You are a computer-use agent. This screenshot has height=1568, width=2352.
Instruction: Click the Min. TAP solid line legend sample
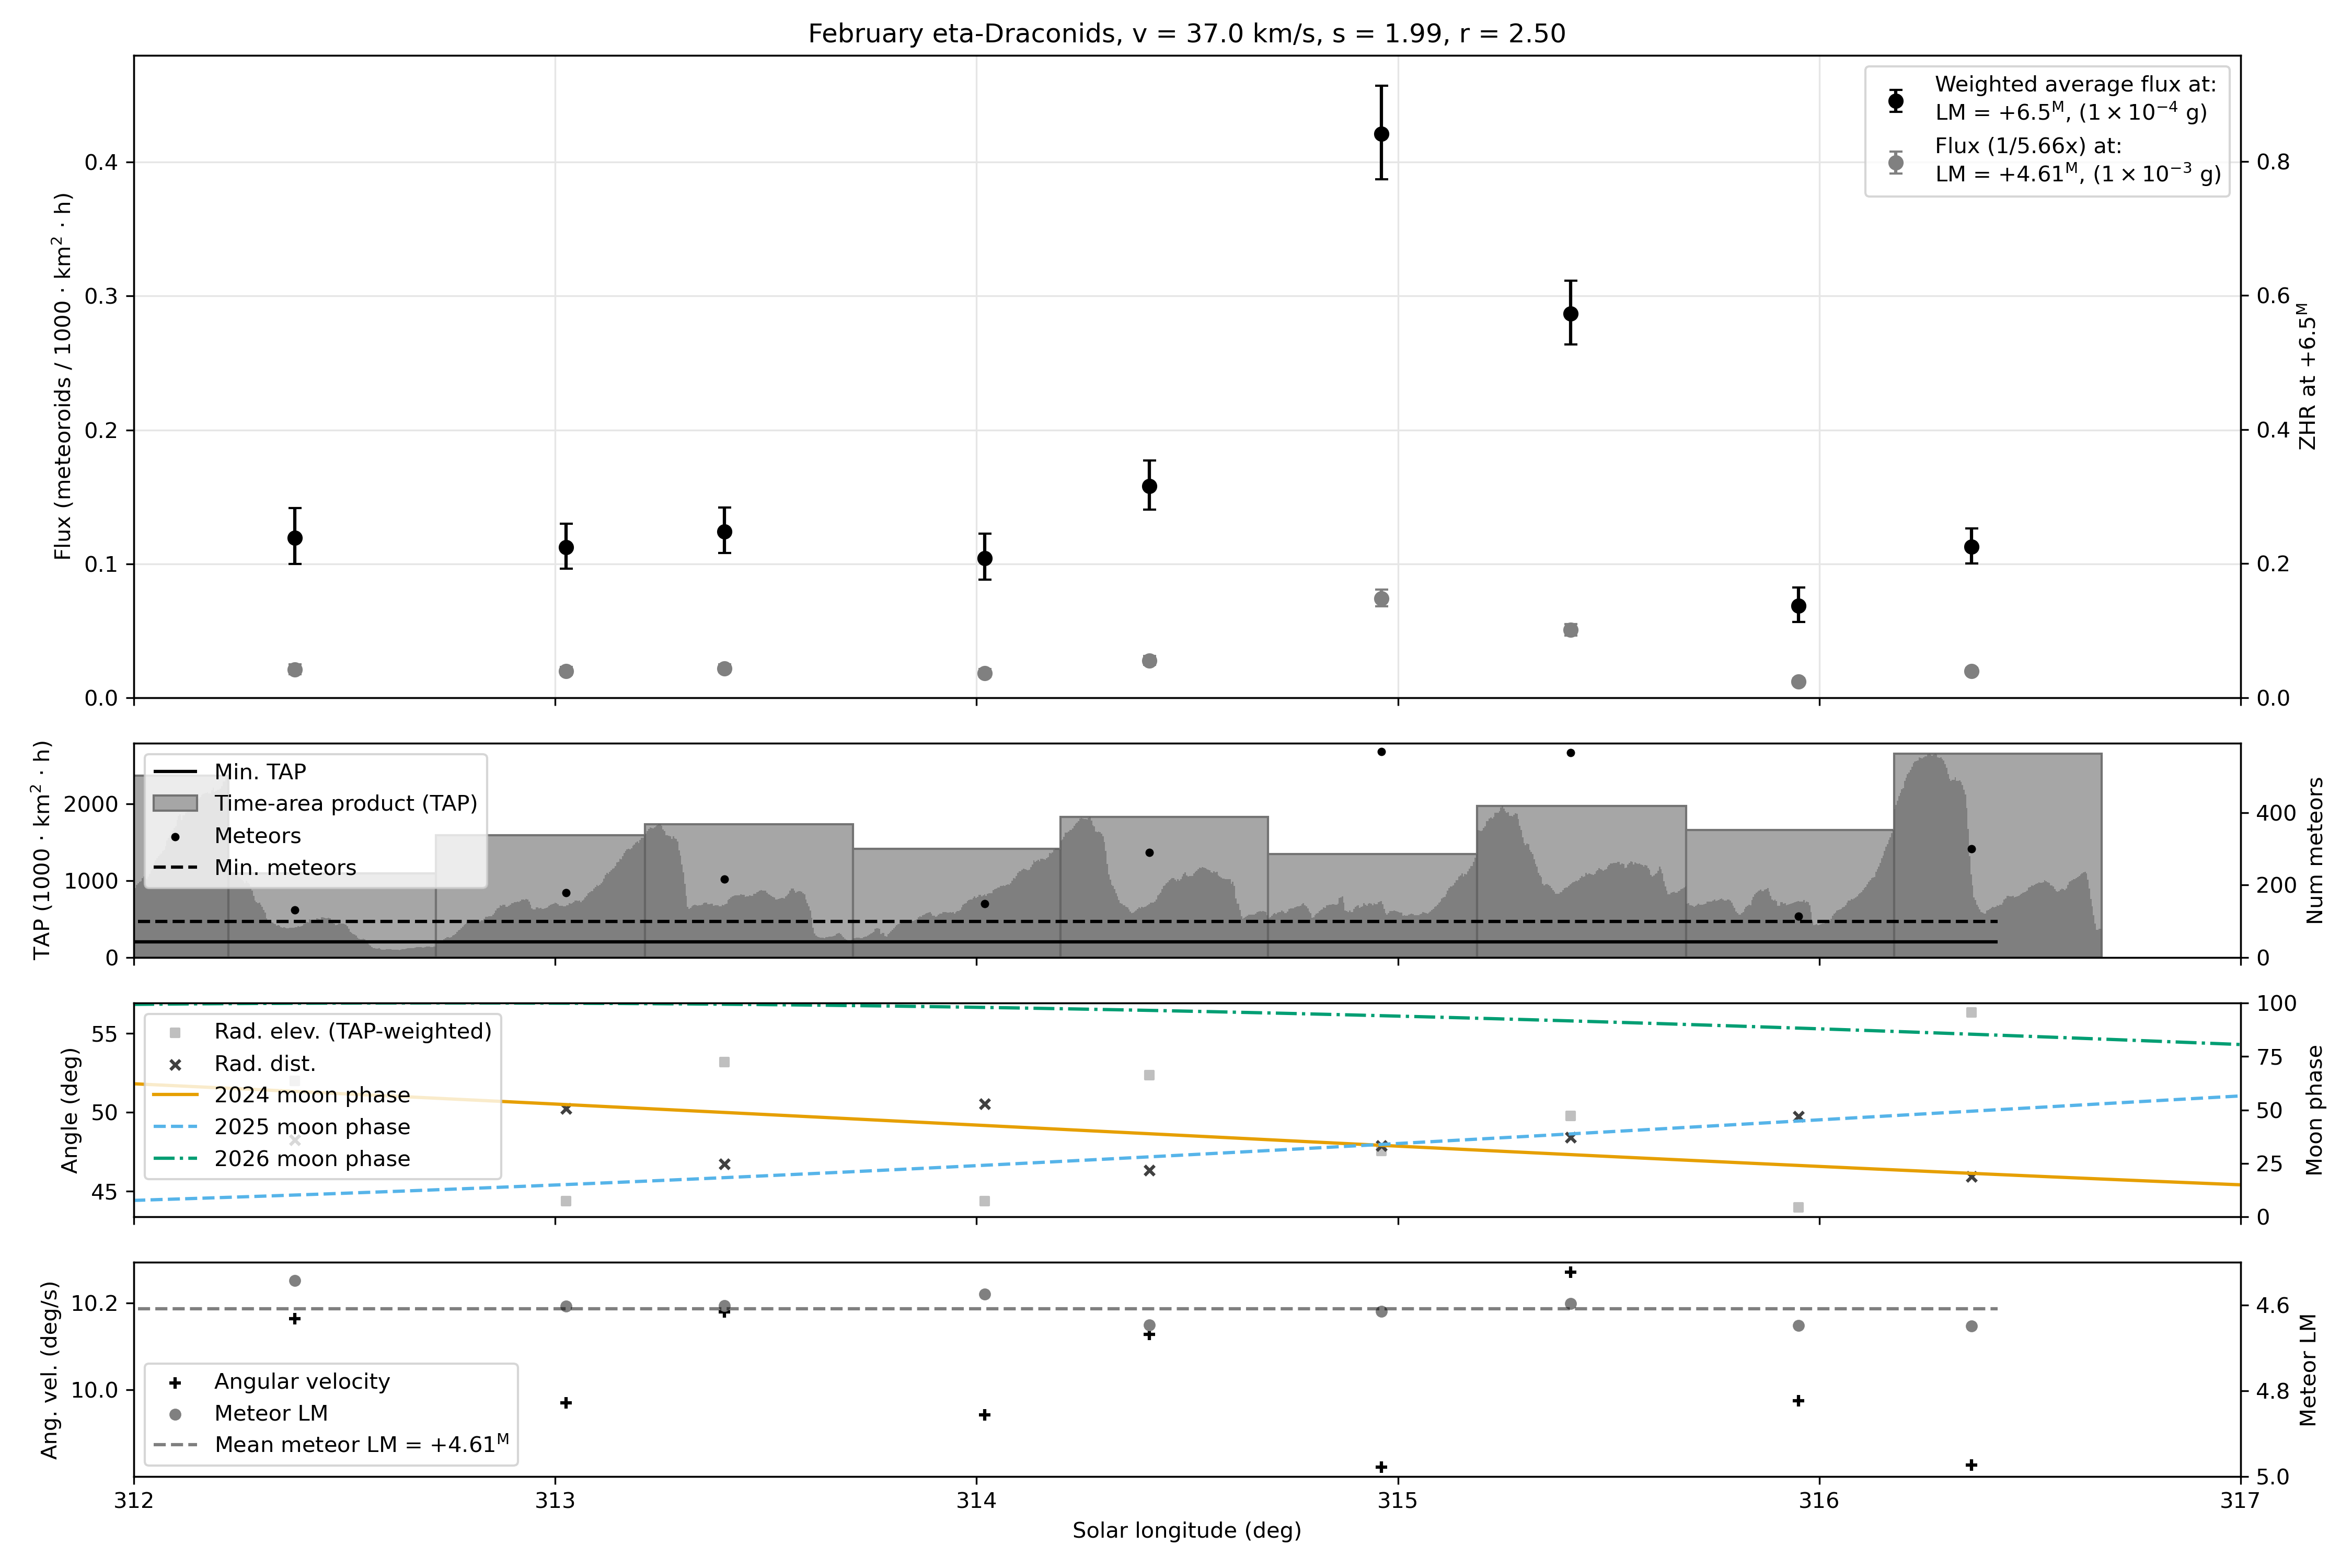click(175, 772)
